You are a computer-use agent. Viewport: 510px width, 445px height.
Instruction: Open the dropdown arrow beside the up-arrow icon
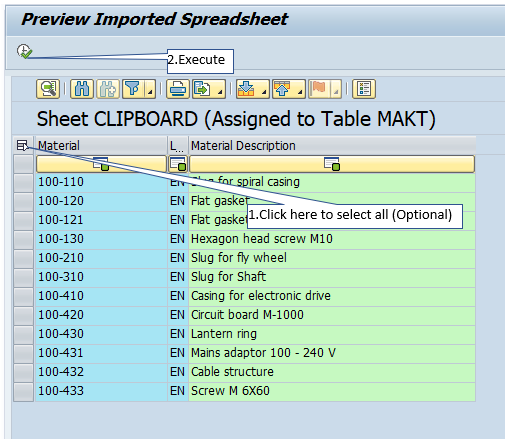pos(300,89)
